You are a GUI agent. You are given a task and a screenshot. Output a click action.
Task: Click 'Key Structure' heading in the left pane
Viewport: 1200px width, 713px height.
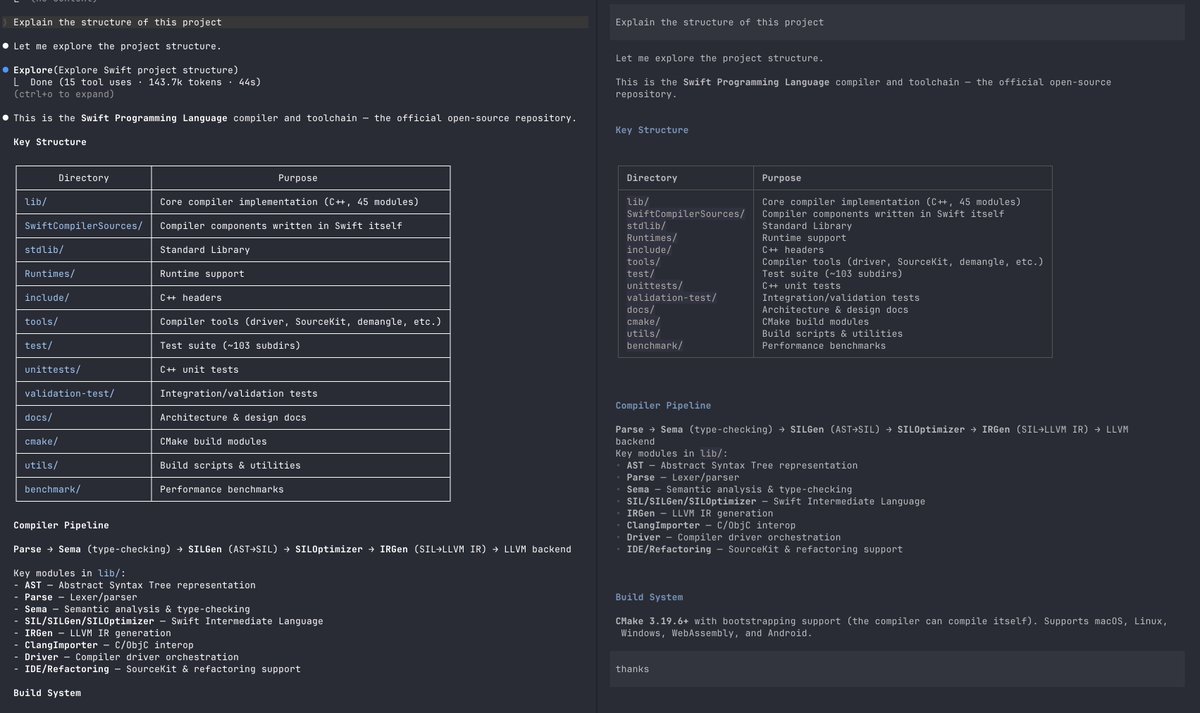click(50, 142)
